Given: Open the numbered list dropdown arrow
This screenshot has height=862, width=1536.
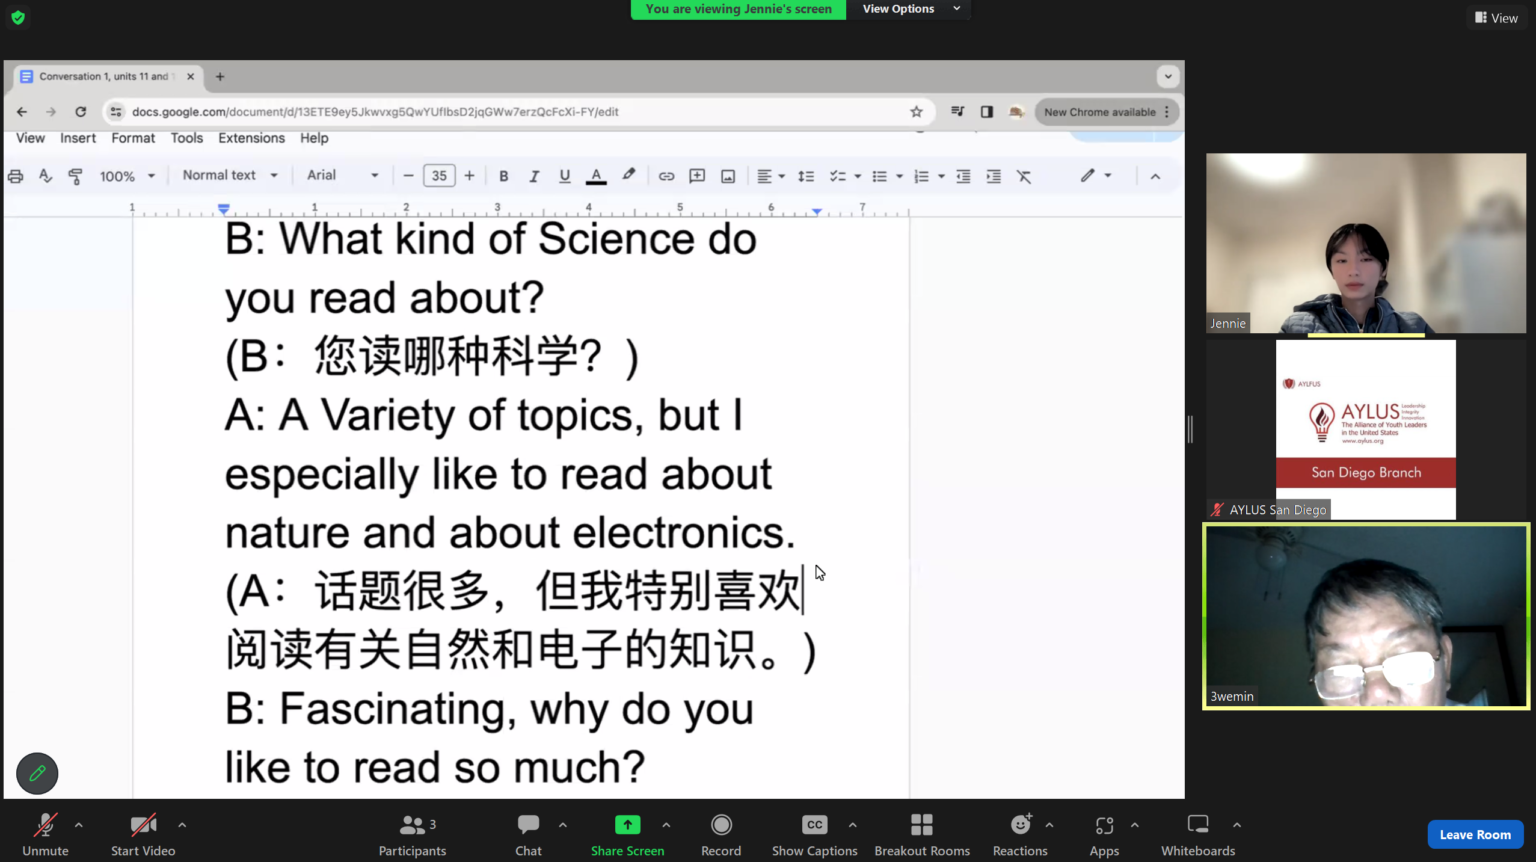Looking at the screenshot, I should click(x=942, y=176).
